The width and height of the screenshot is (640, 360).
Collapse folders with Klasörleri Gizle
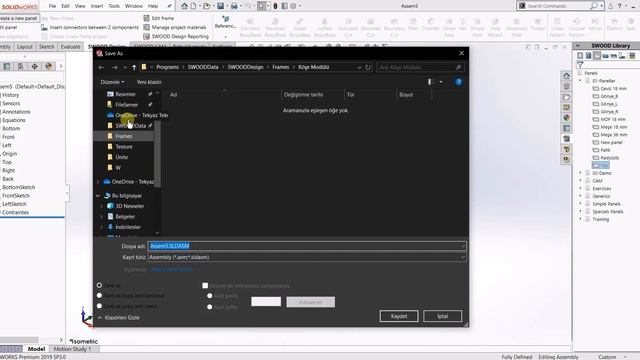119,318
